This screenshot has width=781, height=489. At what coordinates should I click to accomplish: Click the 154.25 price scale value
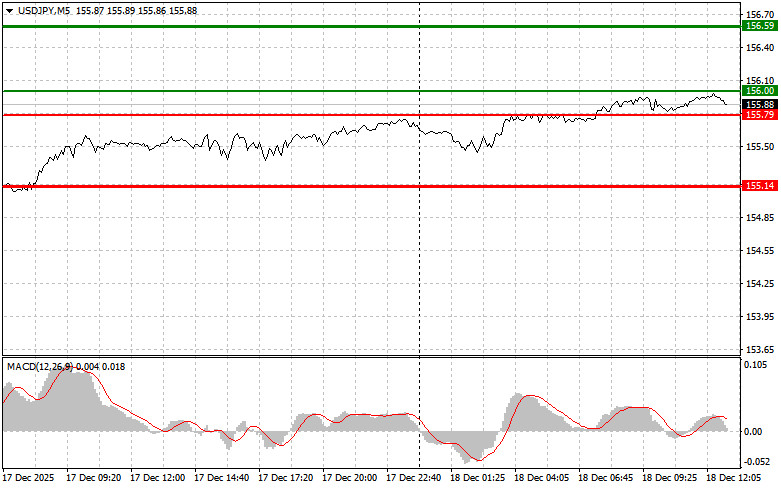tap(760, 284)
